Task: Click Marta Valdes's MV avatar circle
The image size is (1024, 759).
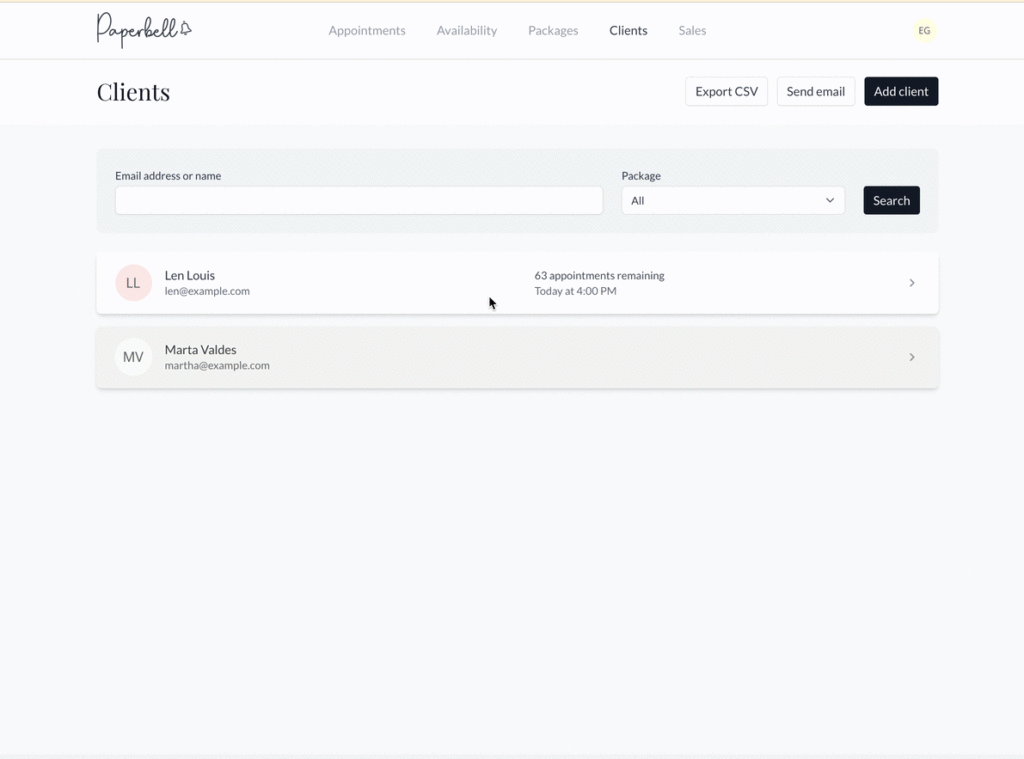Action: tap(133, 357)
